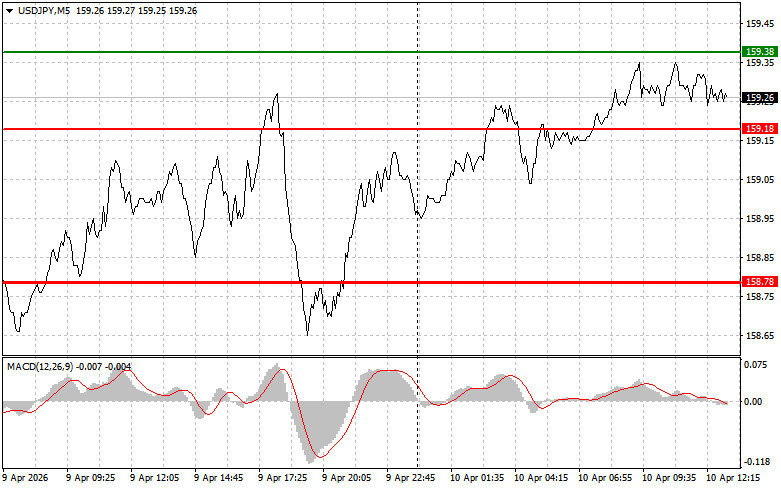The height and width of the screenshot is (489, 781).
Task: Pick the vertical dashed day-separator line
Action: (417, 234)
